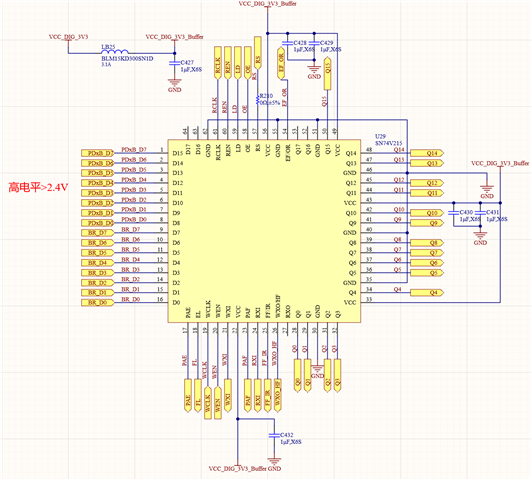532x480 pixels.
Task: Click the LB25 designator text
Action: pos(108,46)
